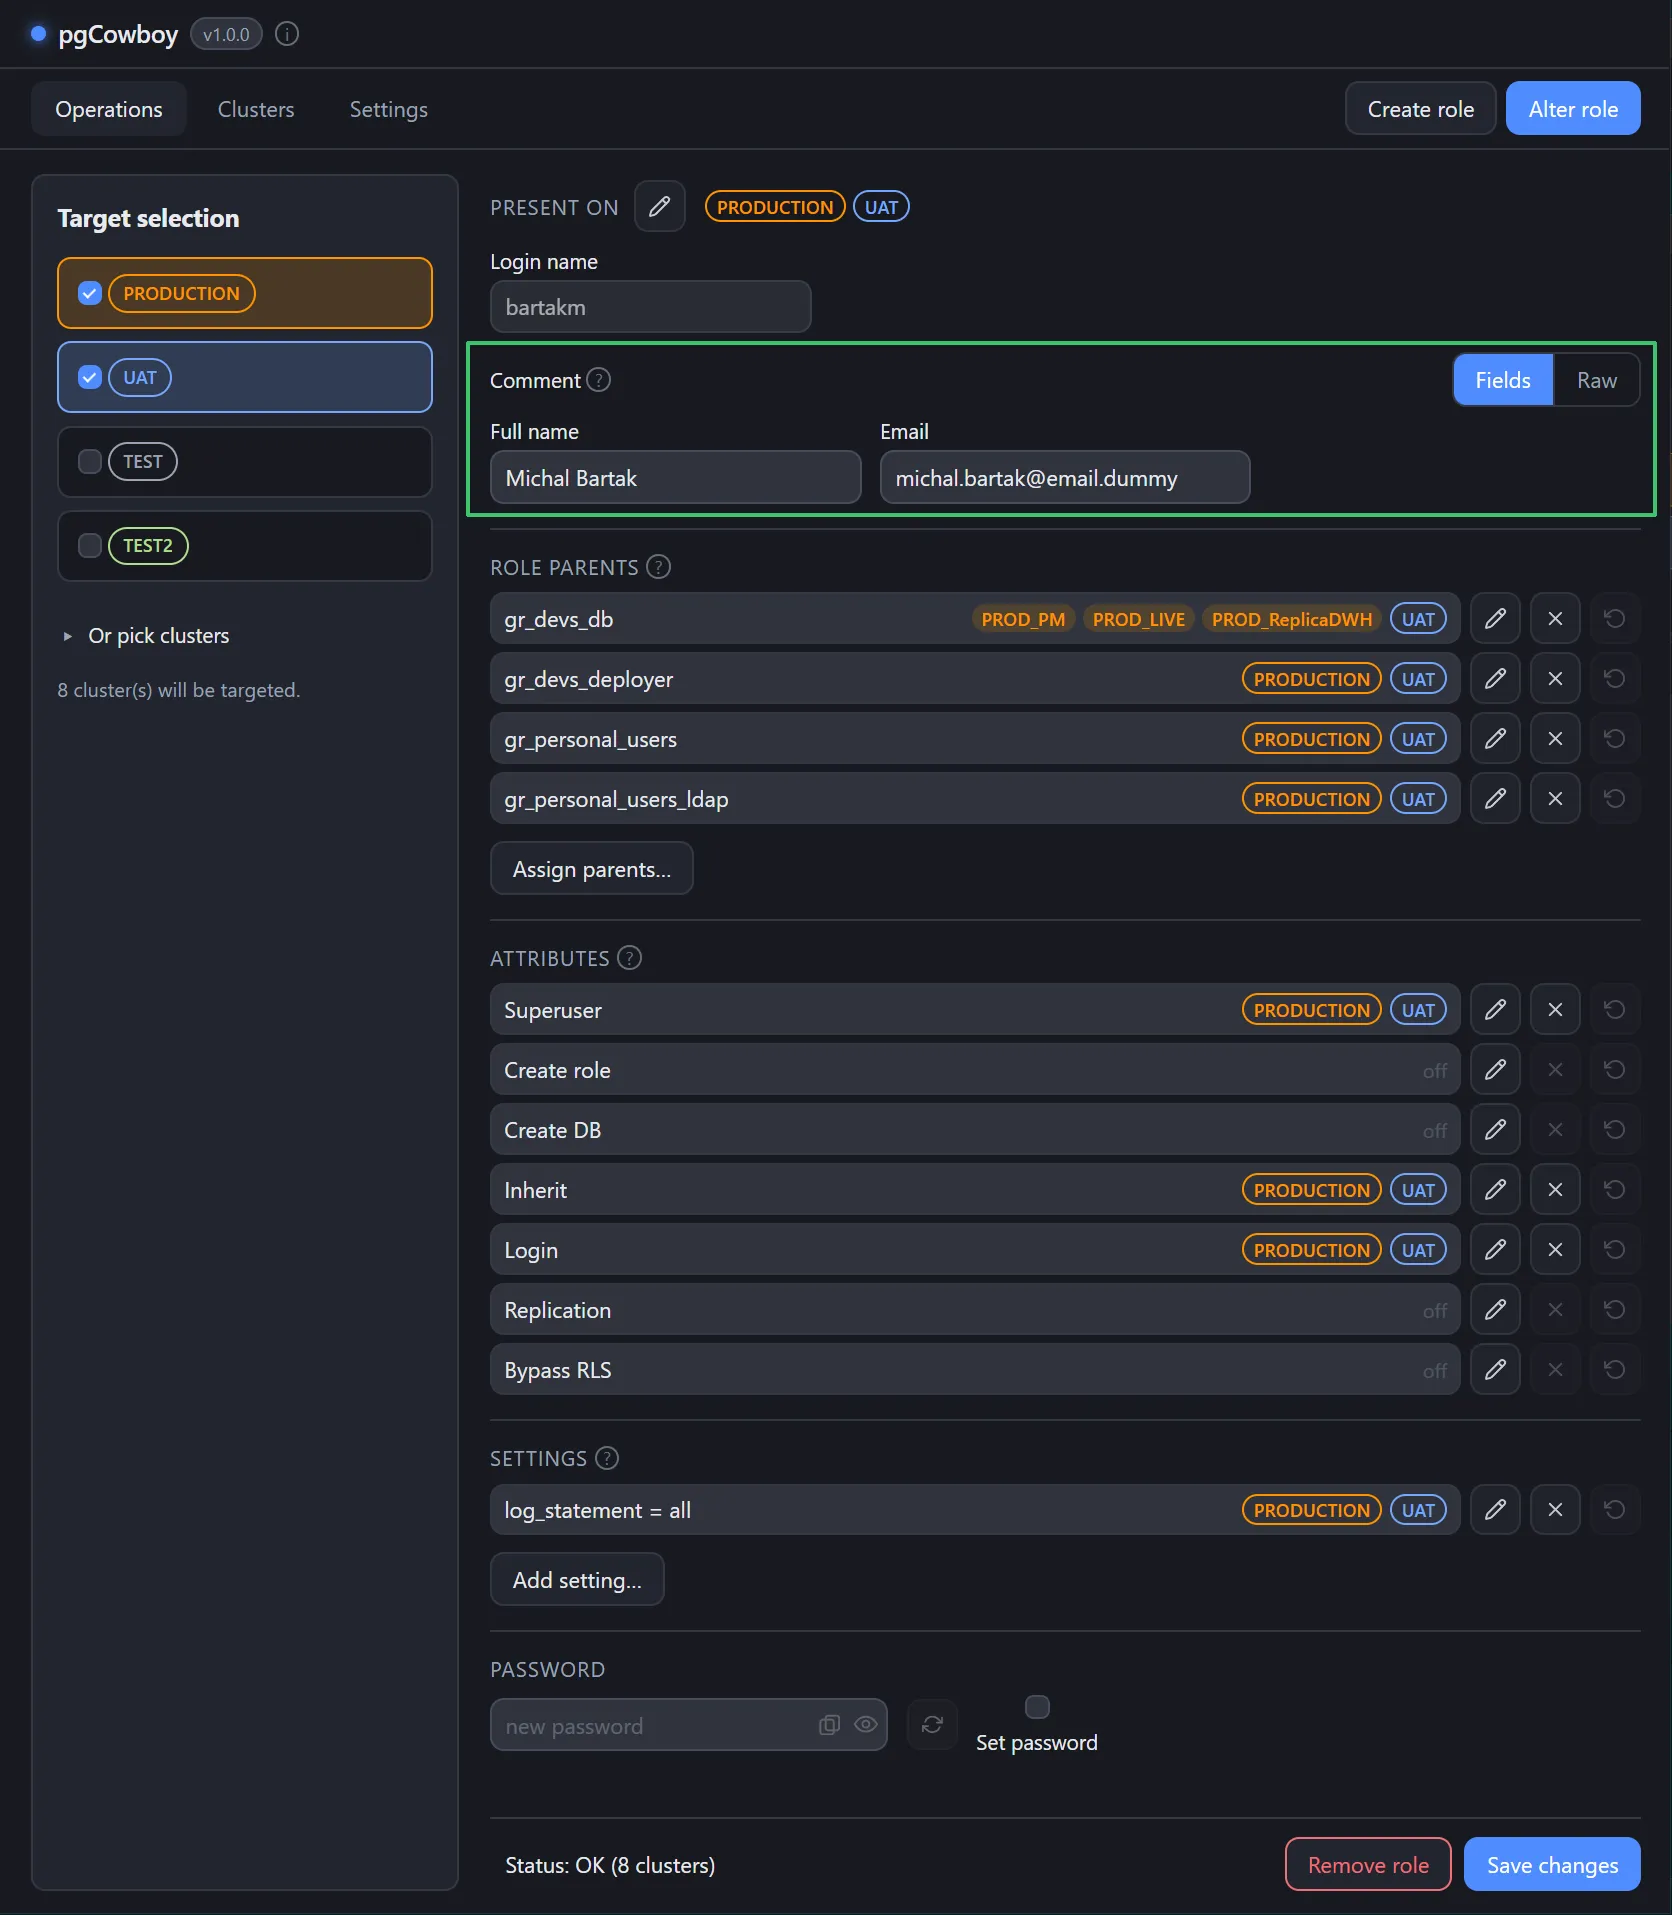Open Comment help question mark icon
The image size is (1672, 1915).
(599, 380)
